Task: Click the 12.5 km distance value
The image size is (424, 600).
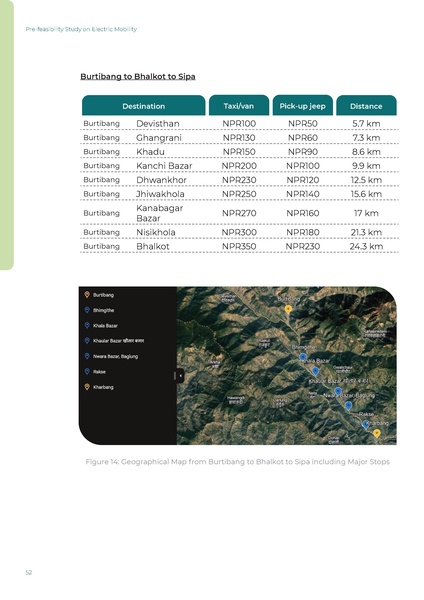Action: [366, 180]
